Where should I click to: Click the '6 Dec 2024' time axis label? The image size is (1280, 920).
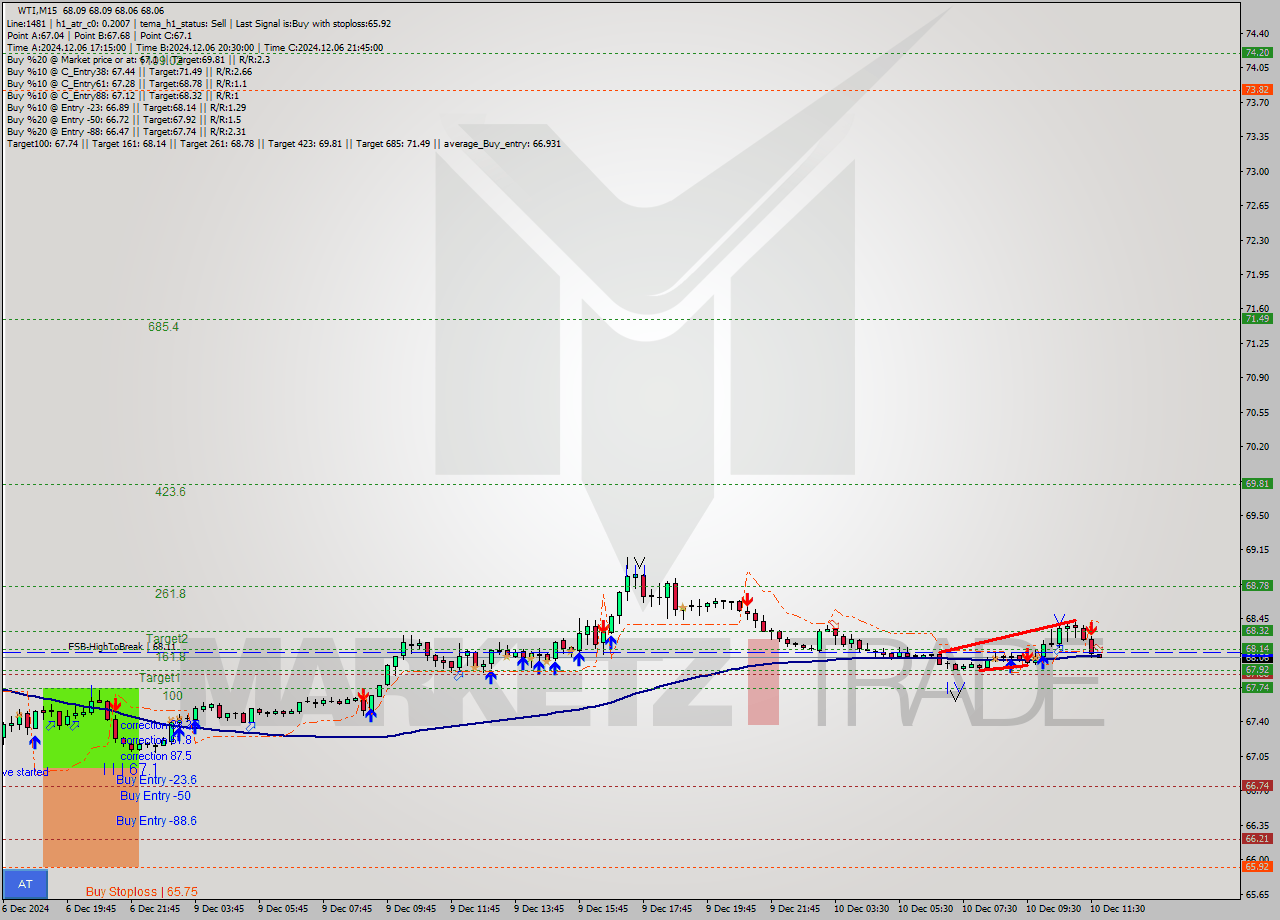[x=24, y=909]
